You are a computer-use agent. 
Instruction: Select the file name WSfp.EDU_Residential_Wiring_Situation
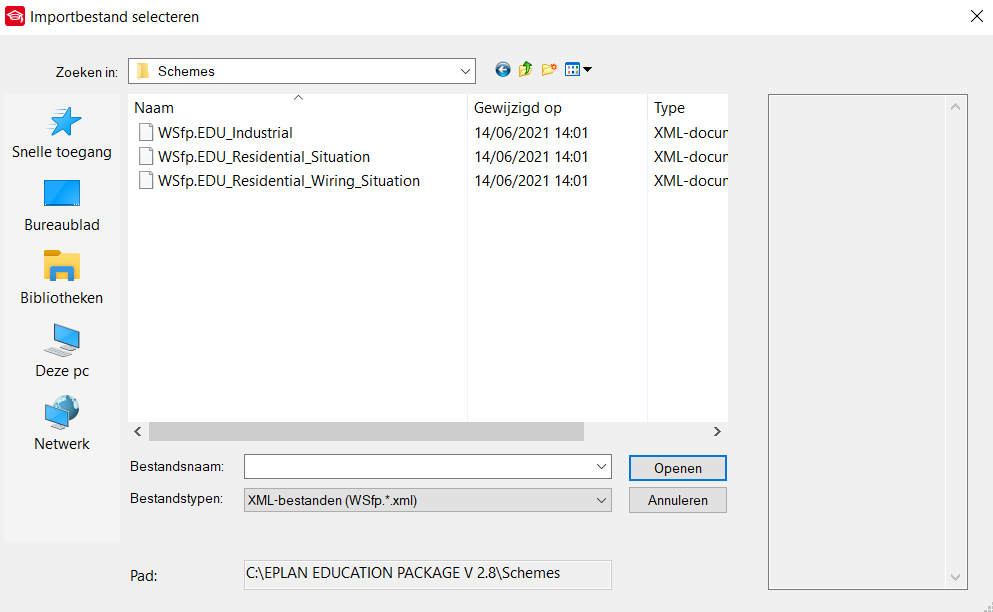click(289, 181)
